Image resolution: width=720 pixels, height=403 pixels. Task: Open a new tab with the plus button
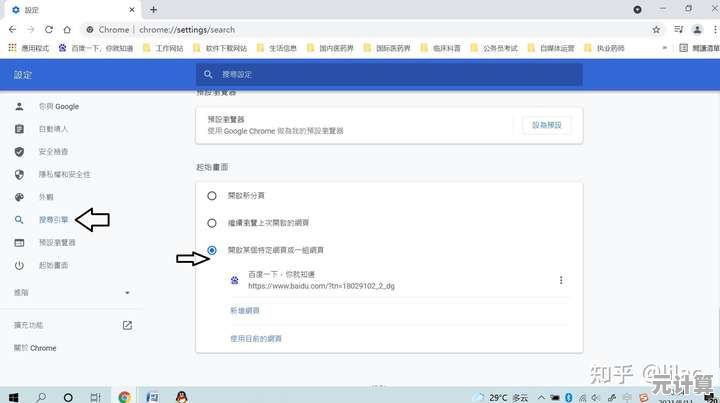(x=153, y=10)
